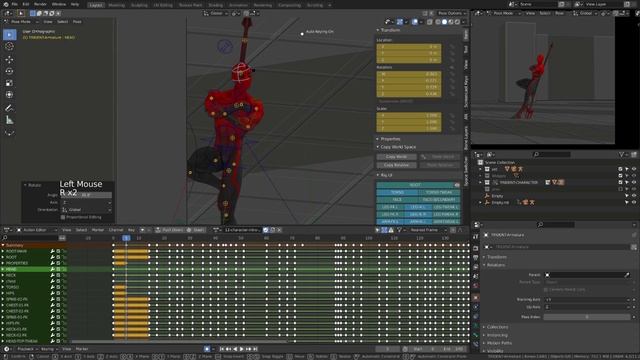The height and width of the screenshot is (360, 640).
Task: Click the outliner filter funnel icon
Action: click(621, 154)
